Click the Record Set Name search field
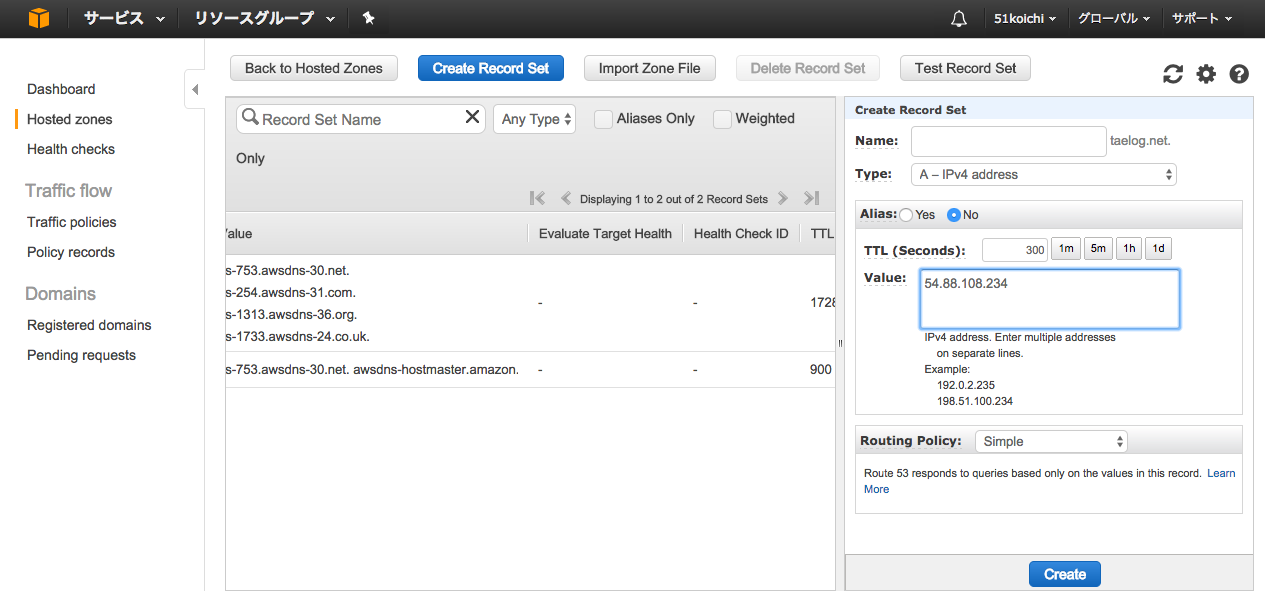 tap(361, 119)
